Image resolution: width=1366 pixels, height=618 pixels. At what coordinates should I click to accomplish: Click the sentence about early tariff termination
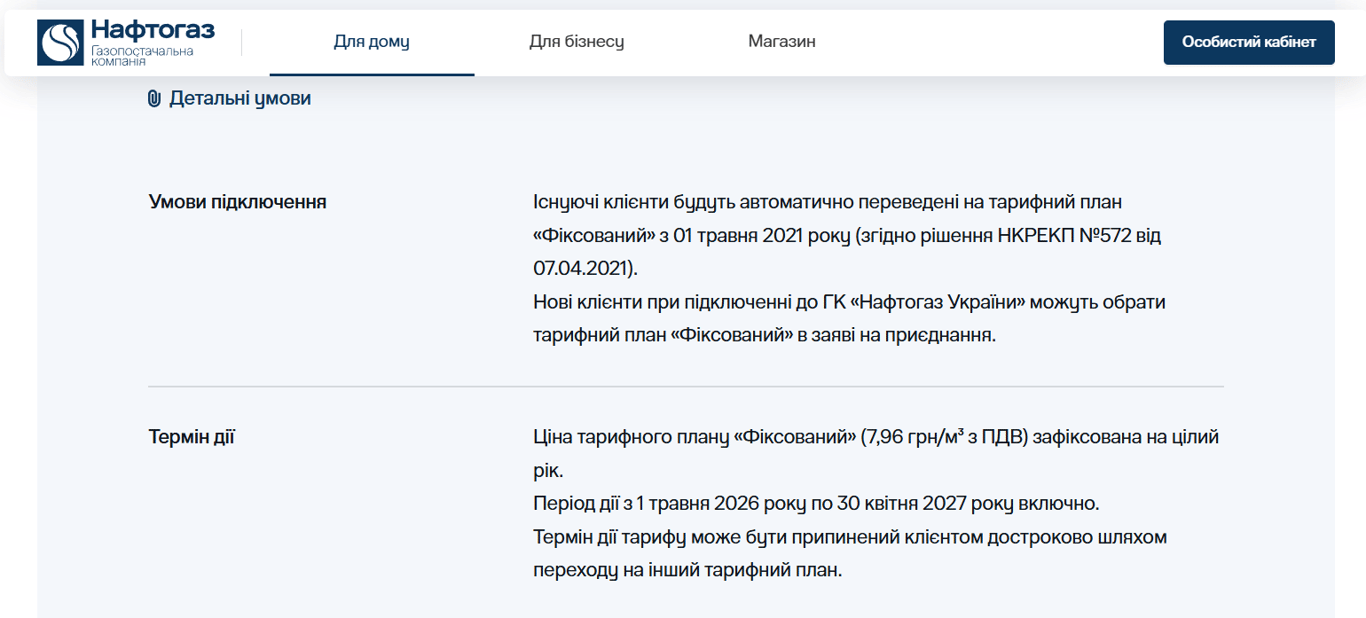[x=850, y=554]
